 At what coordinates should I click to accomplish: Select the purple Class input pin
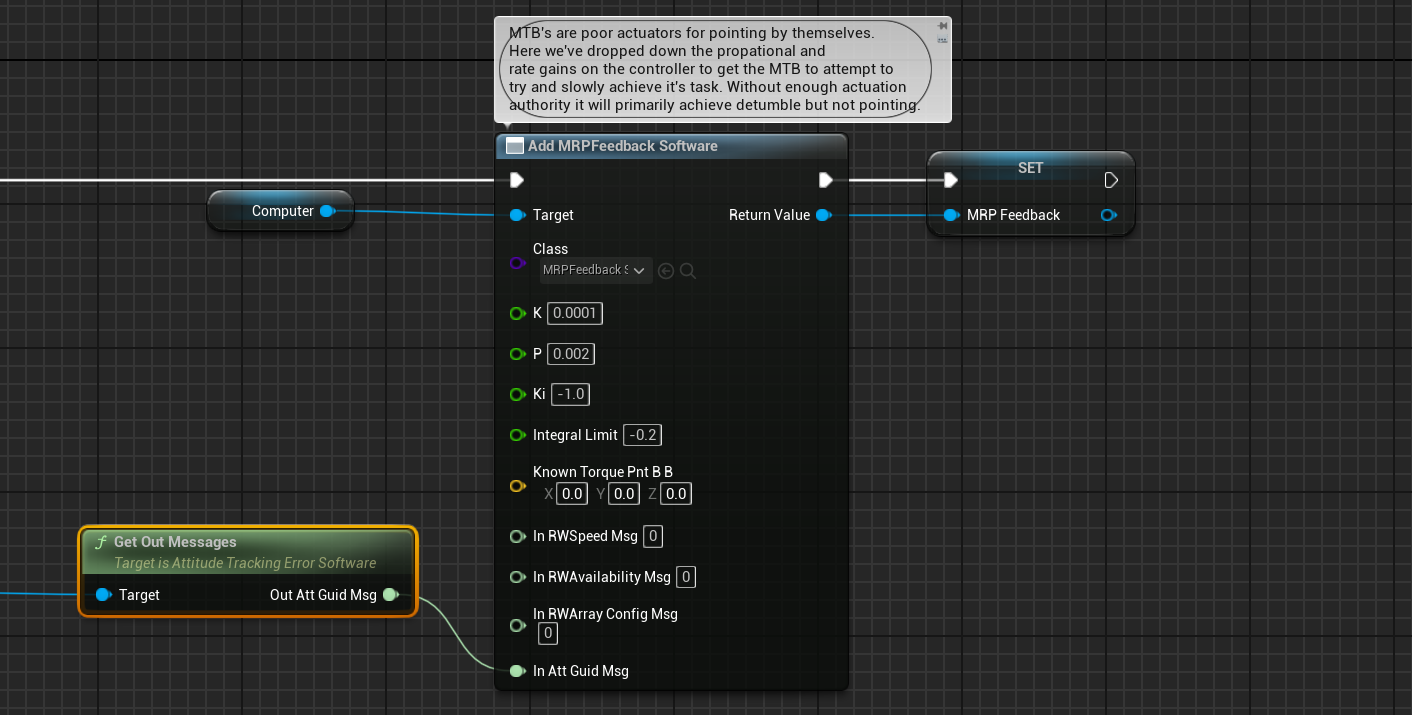pyautogui.click(x=517, y=263)
